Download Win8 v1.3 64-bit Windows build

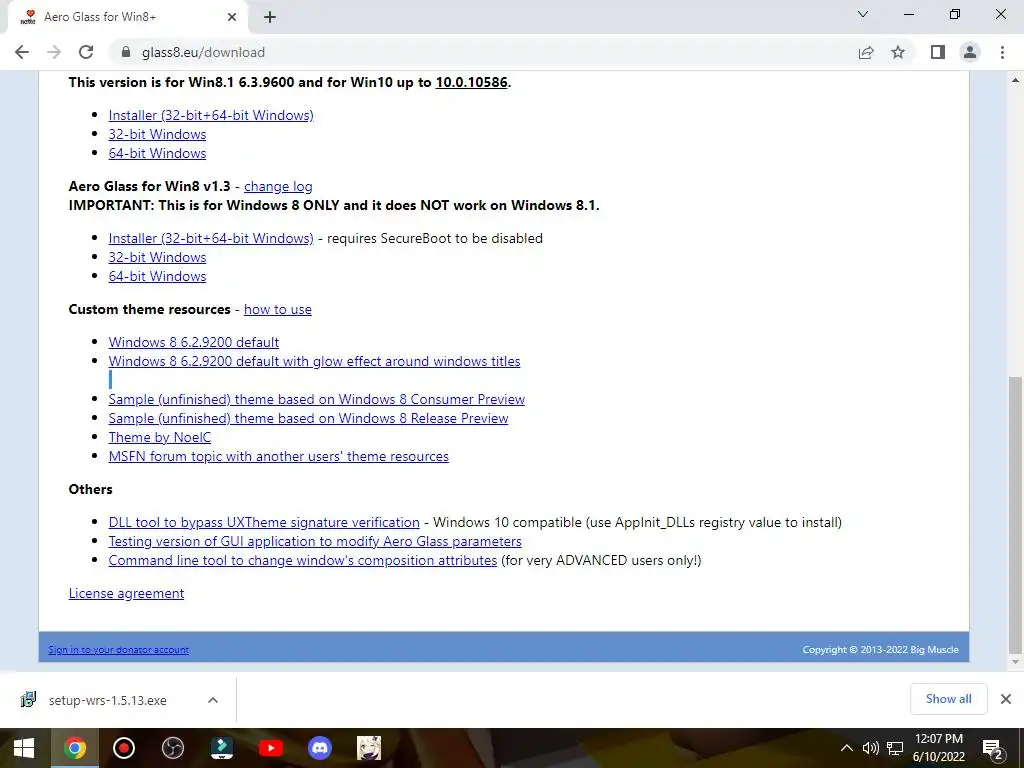pos(157,276)
